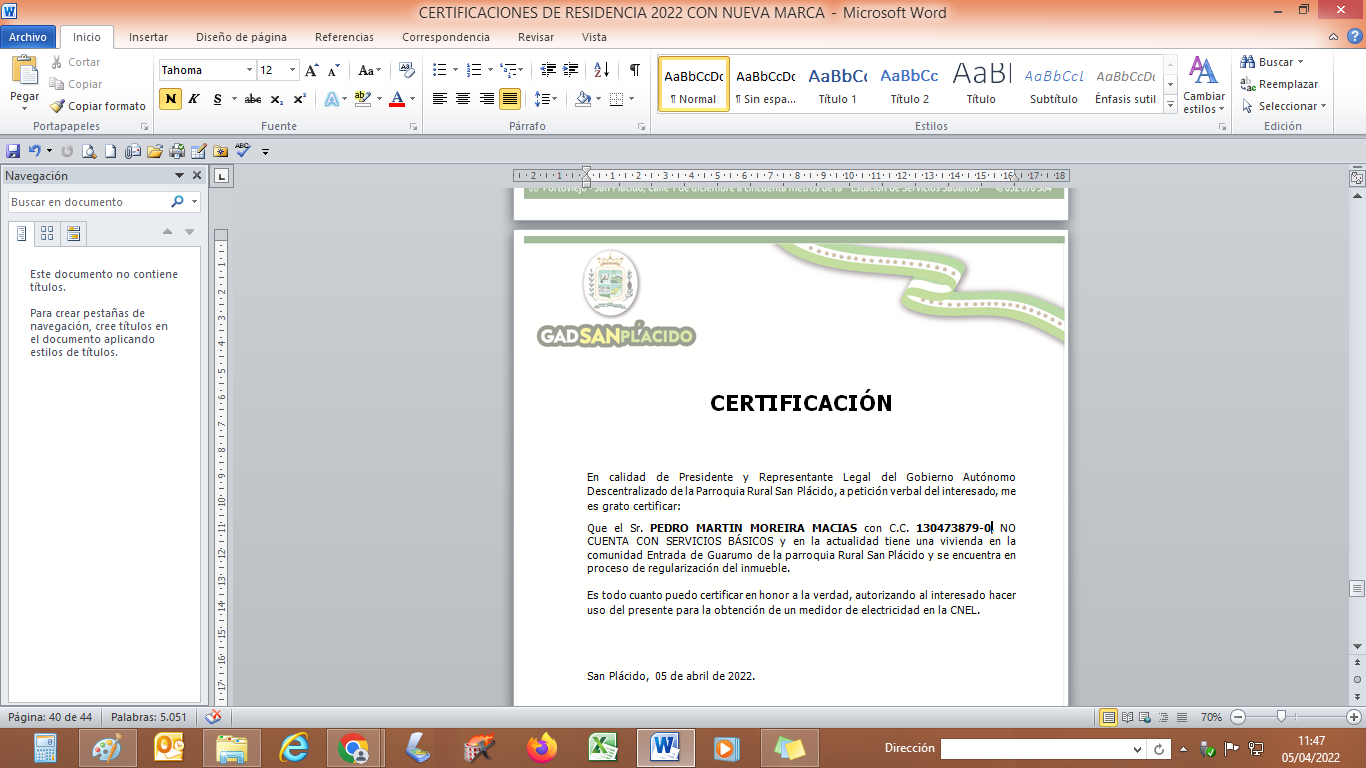Click the clear formatting icon
Image resolution: width=1366 pixels, height=768 pixels.
(x=406, y=70)
